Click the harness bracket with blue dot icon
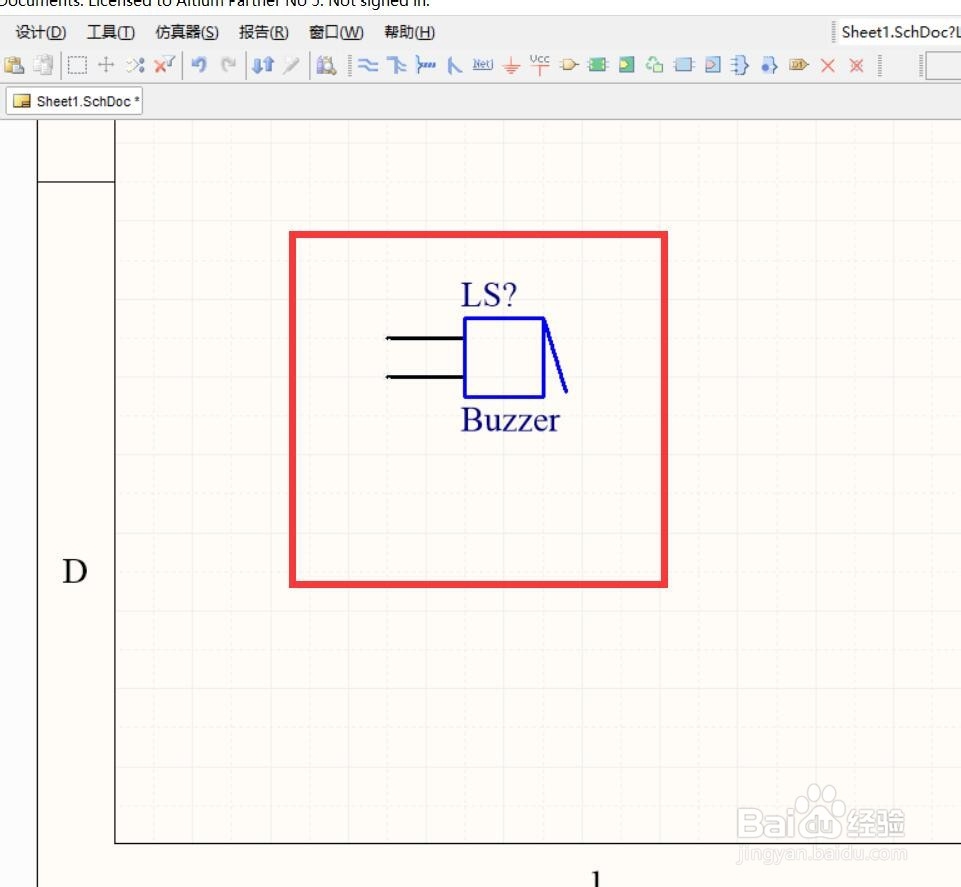The height and width of the screenshot is (887, 961). click(x=769, y=65)
